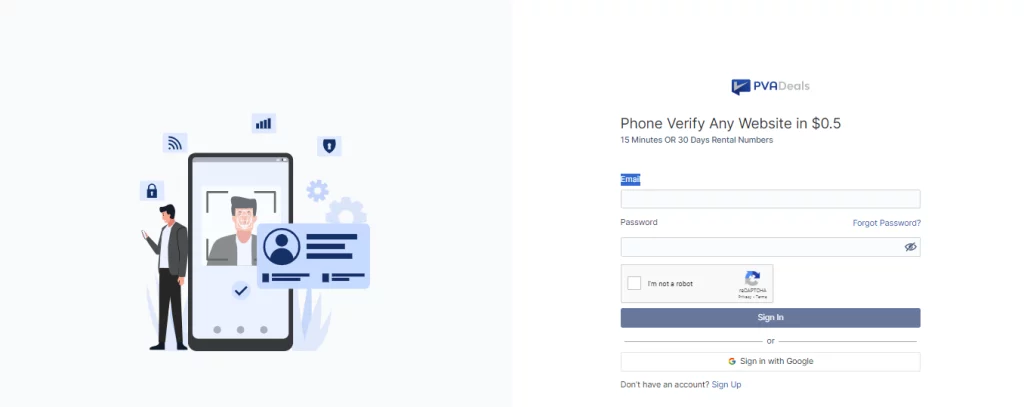Click the reCAPTCHA logo icon
Viewport: 1024px width, 407px height.
tap(752, 278)
